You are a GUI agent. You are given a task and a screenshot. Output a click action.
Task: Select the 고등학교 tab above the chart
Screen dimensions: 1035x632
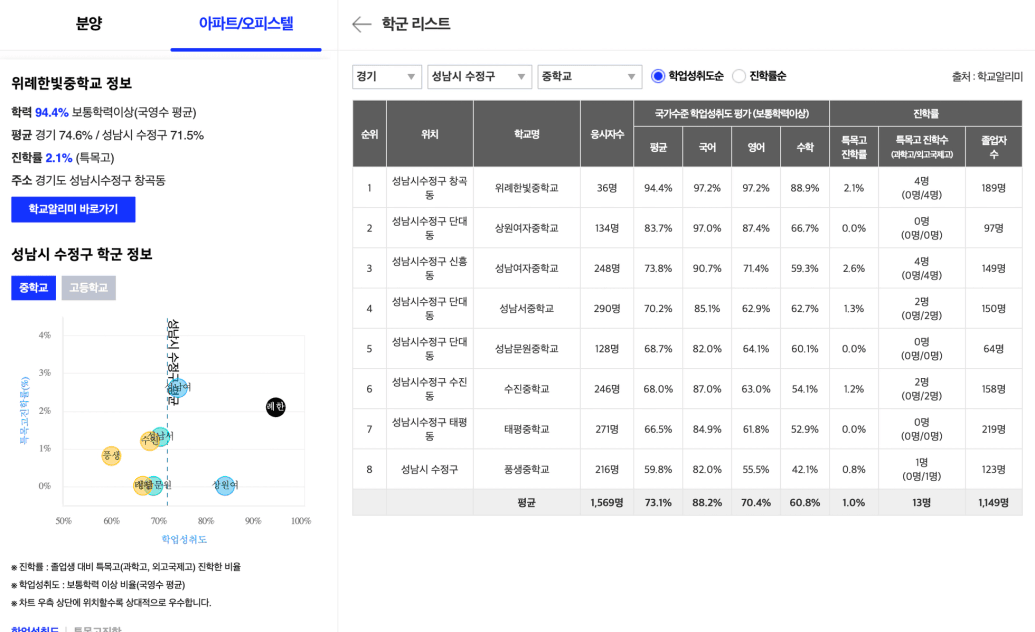88,288
